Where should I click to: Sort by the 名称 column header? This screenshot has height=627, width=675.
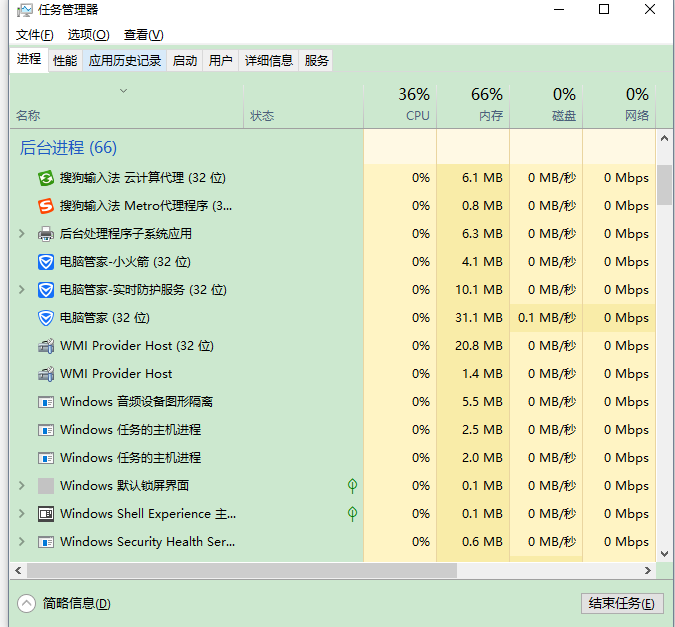pos(127,106)
